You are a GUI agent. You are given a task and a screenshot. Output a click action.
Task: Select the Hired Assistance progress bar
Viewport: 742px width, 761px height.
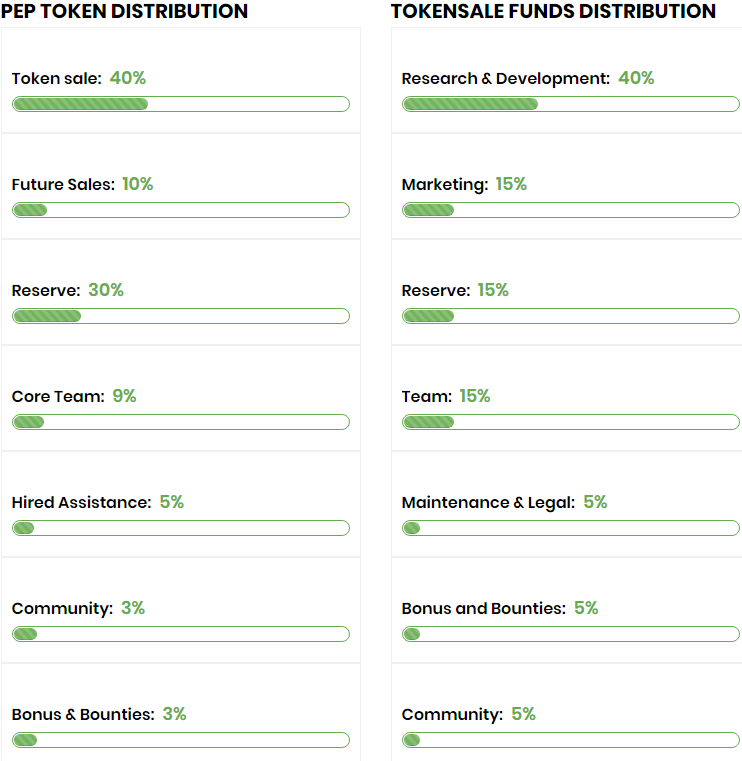pyautogui.click(x=180, y=528)
